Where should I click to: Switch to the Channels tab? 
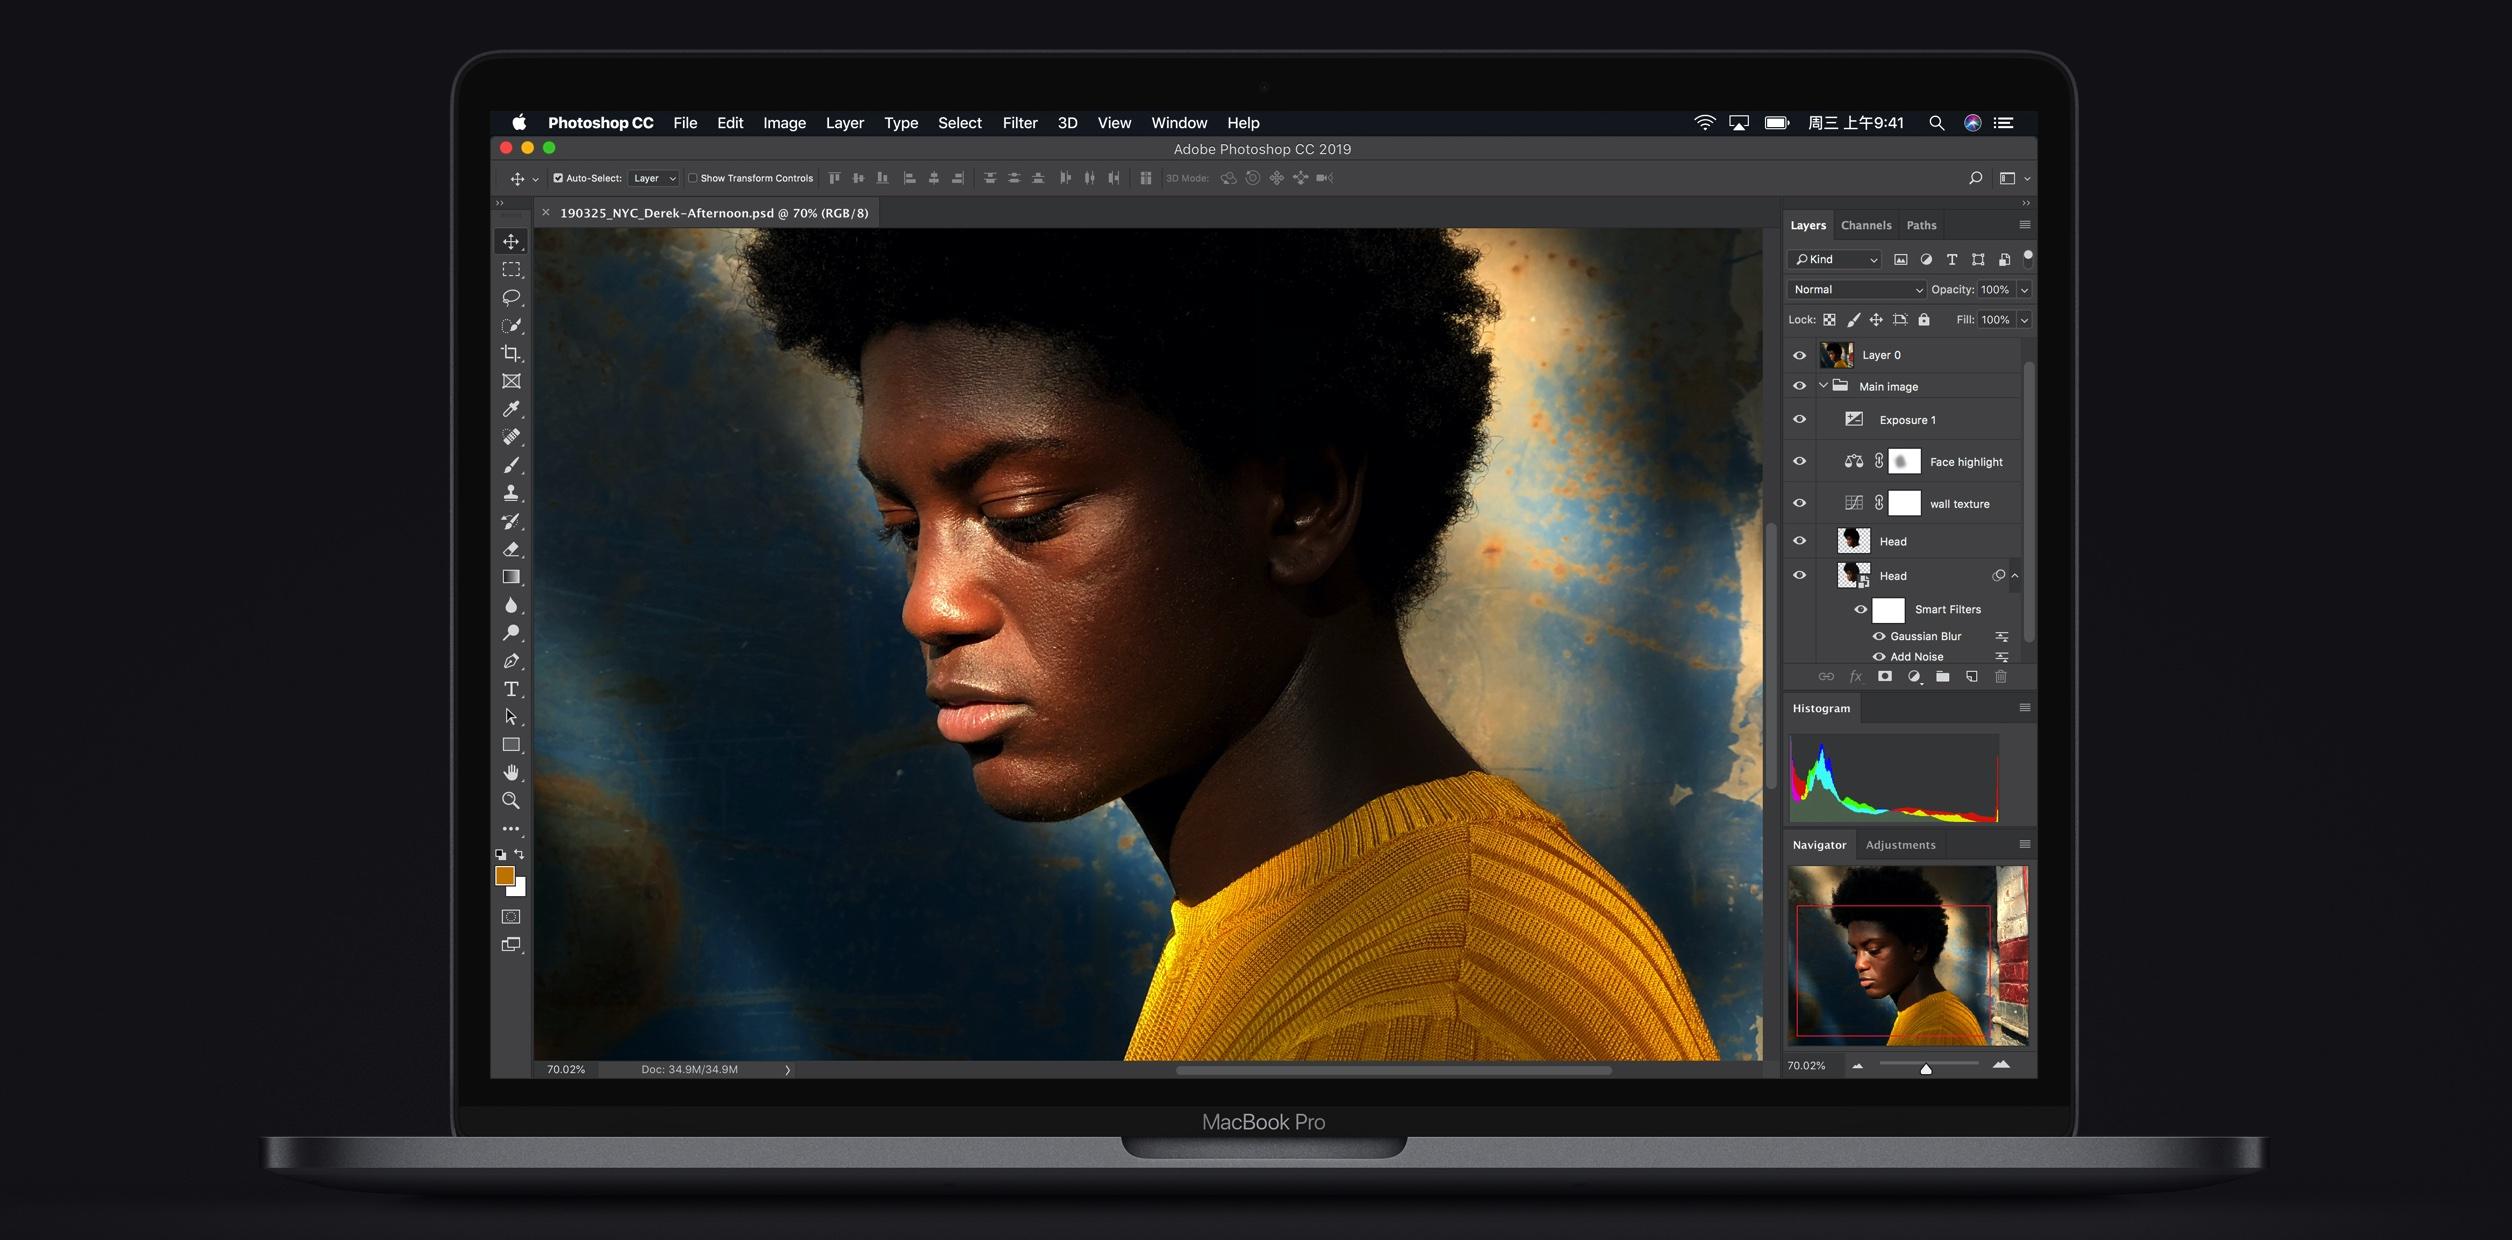(x=1865, y=224)
